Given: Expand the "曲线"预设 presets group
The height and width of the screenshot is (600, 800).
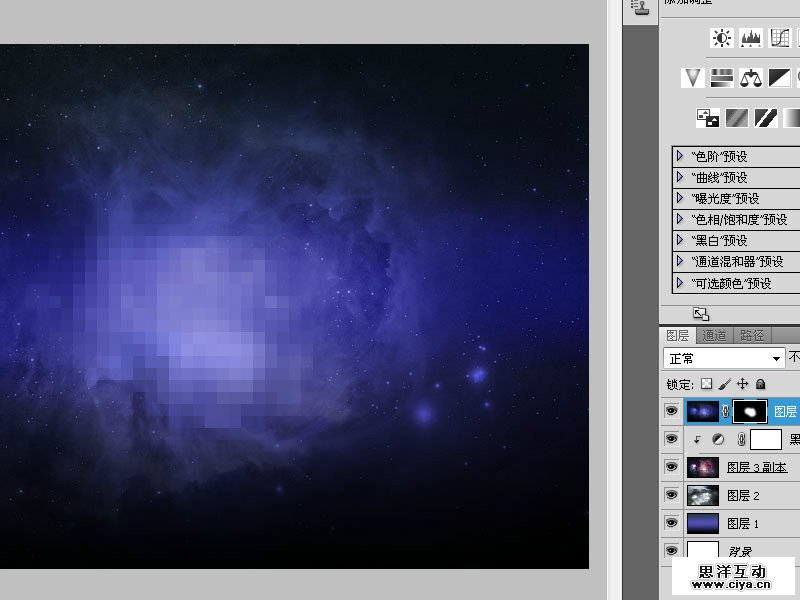Looking at the screenshot, I should click(x=680, y=177).
